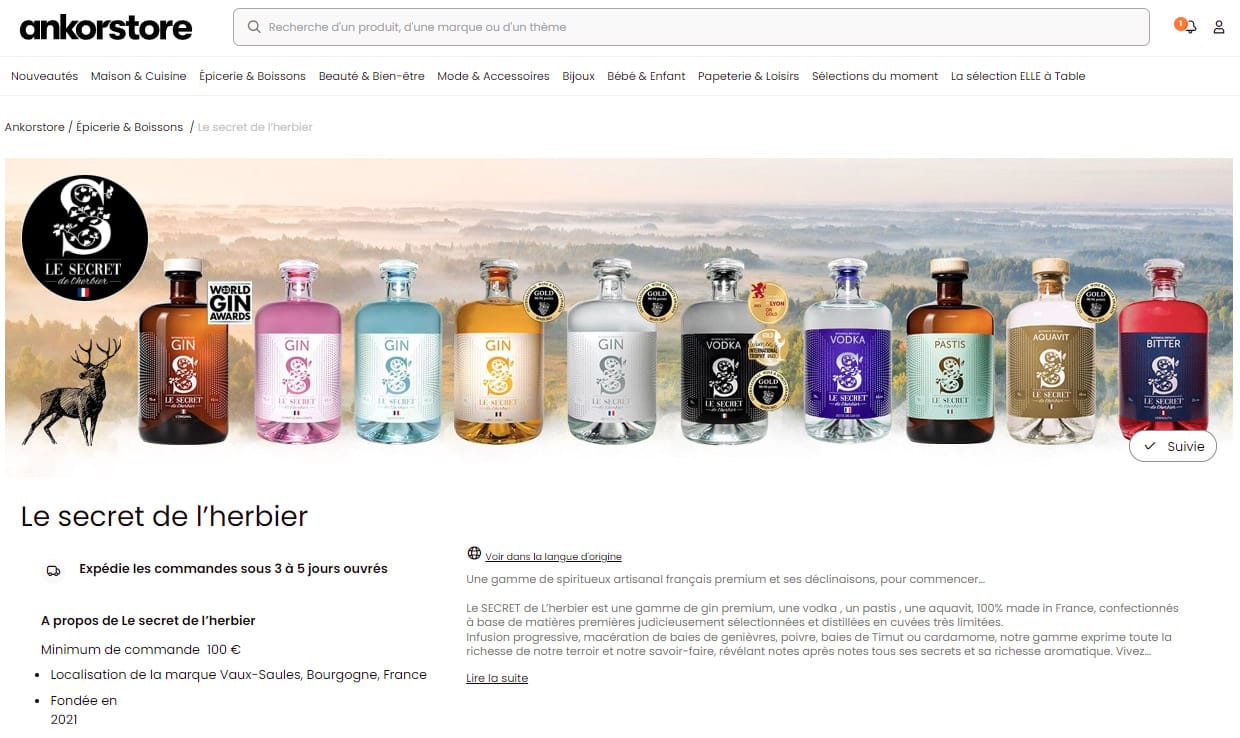
Task: Open Épicerie & Boissons breadcrumb link
Action: [129, 127]
